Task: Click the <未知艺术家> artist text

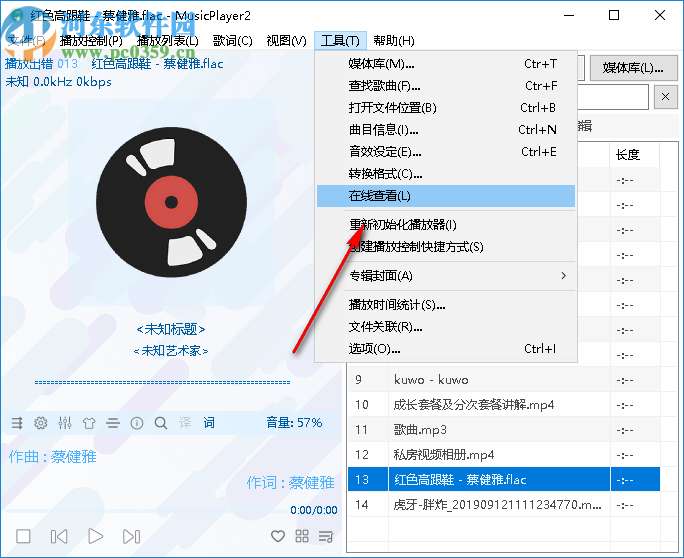Action: click(171, 351)
